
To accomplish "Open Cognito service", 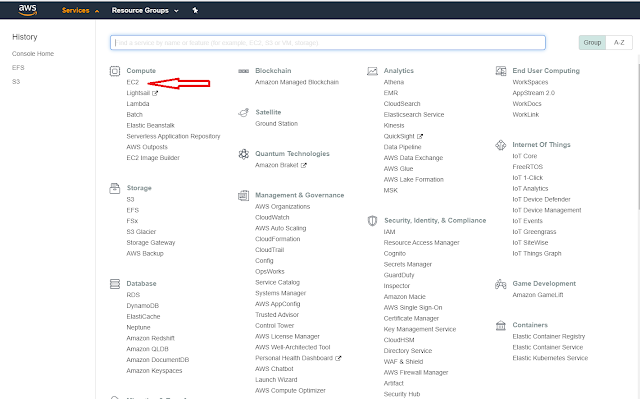I will point(395,254).
